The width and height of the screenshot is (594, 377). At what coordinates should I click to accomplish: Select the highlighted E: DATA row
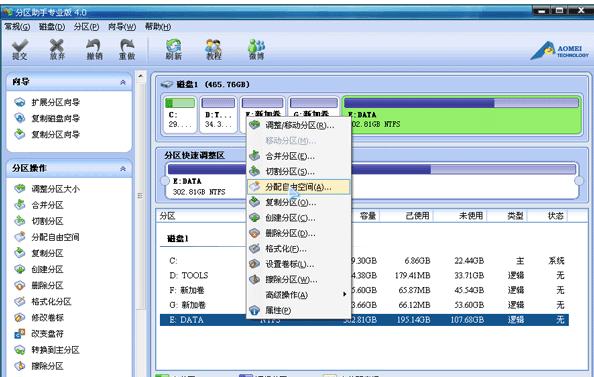pos(364,320)
